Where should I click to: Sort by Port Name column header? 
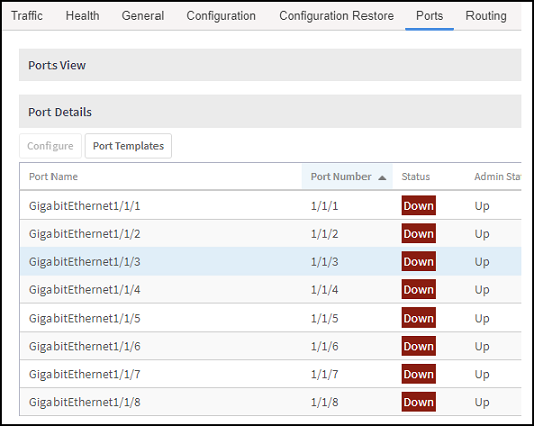pos(53,176)
